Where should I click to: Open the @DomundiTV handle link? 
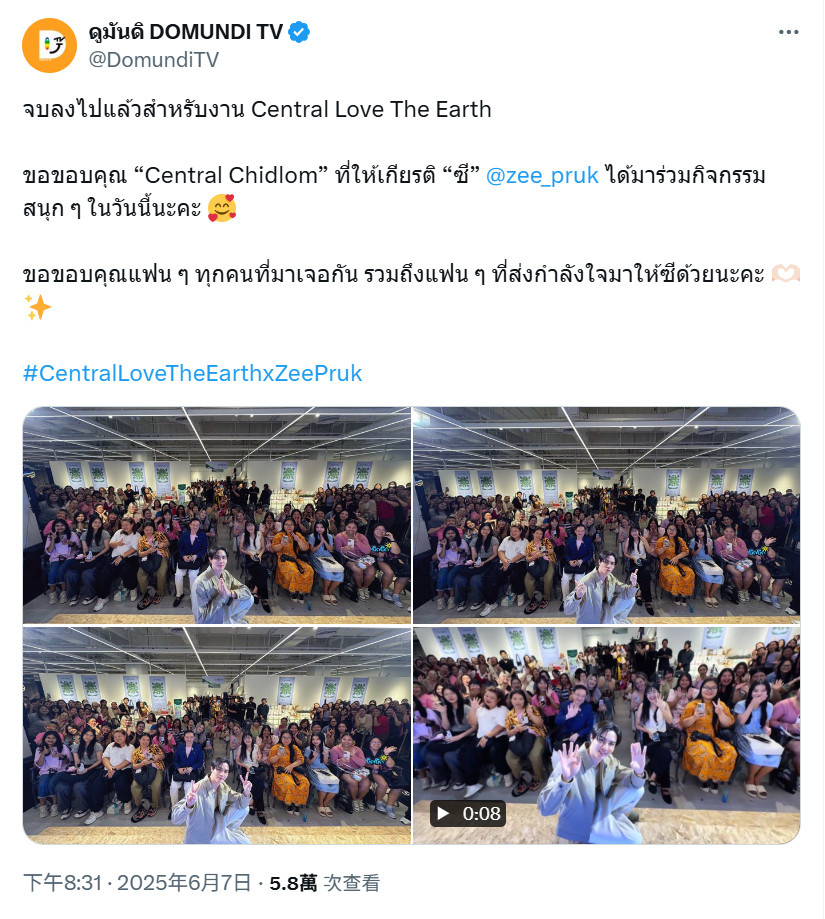(x=154, y=60)
